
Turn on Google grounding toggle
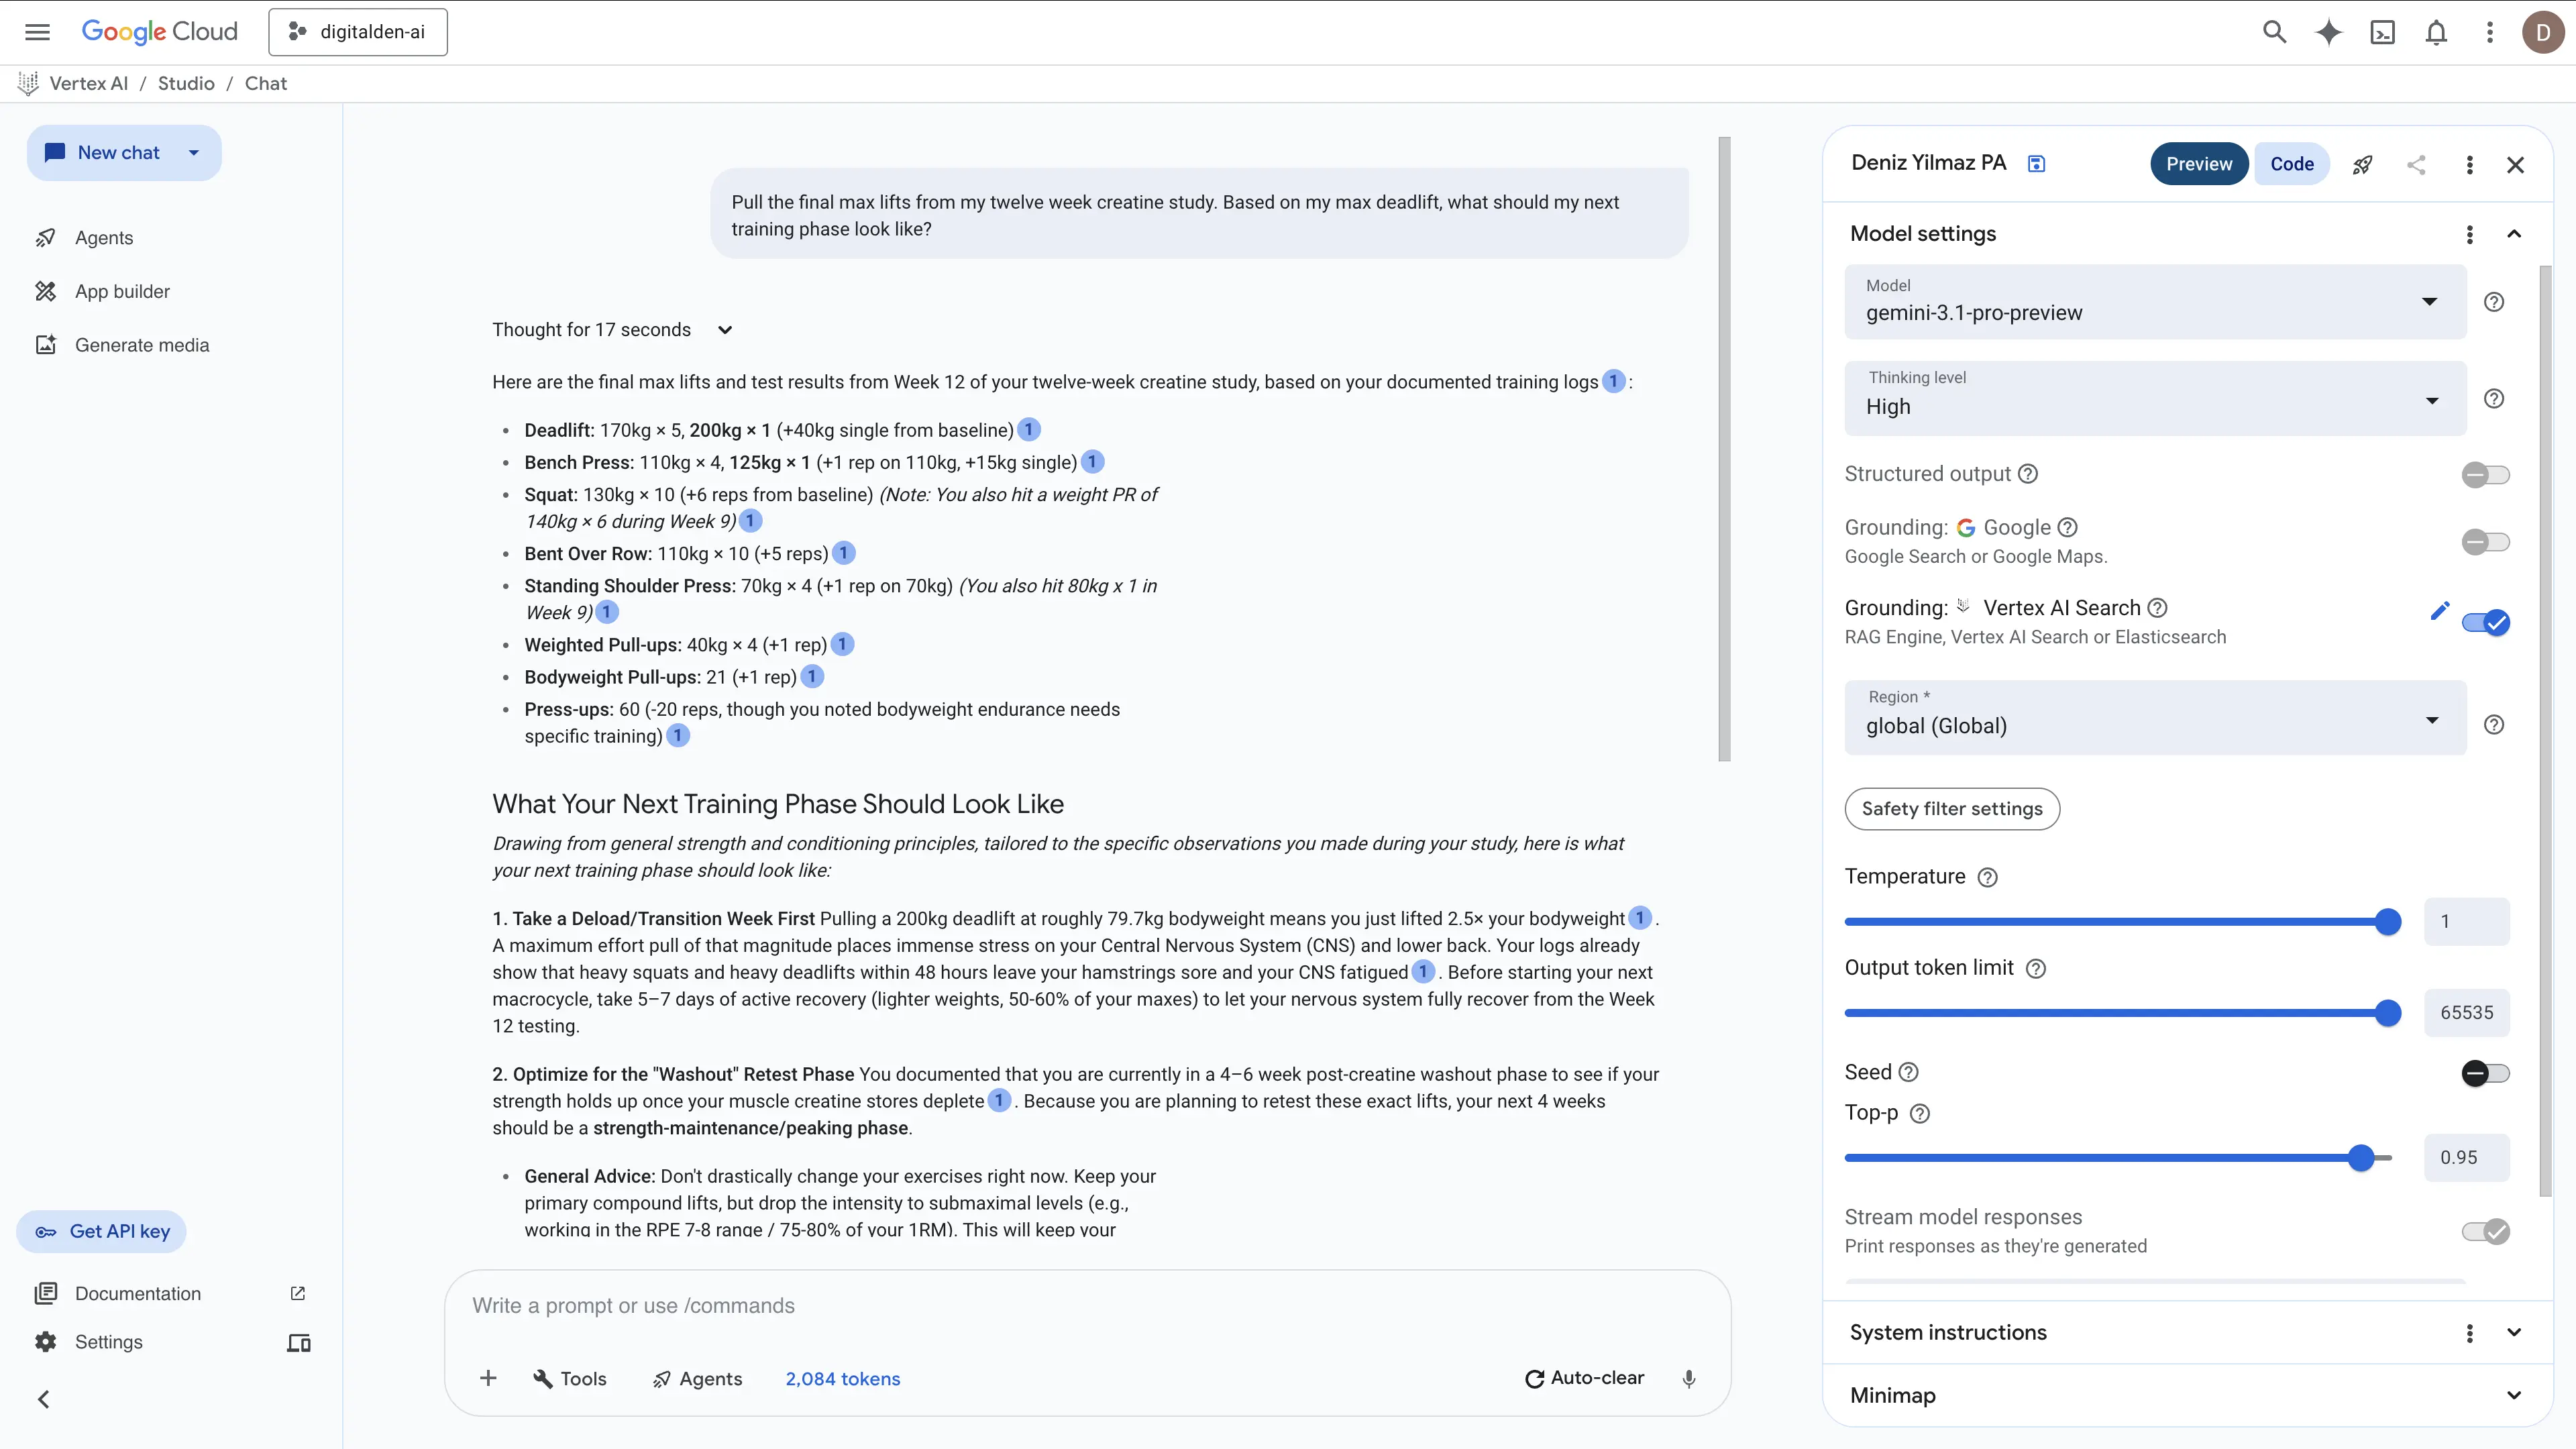tap(2485, 542)
